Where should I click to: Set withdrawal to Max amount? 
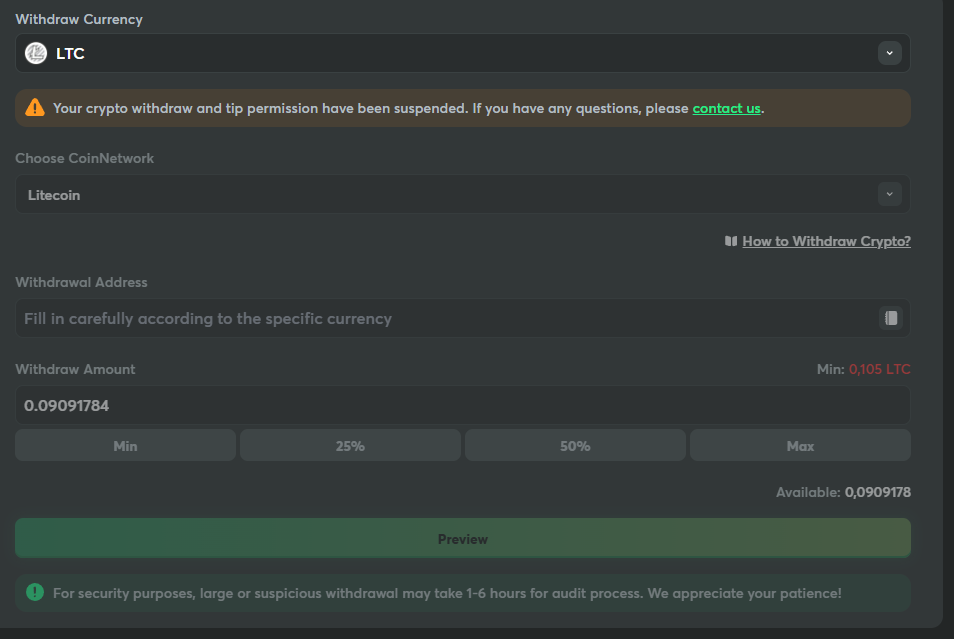click(x=800, y=446)
